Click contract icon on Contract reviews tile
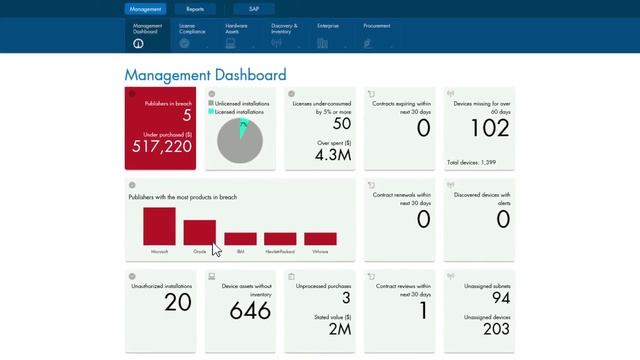The height and width of the screenshot is (360, 640). tap(371, 276)
